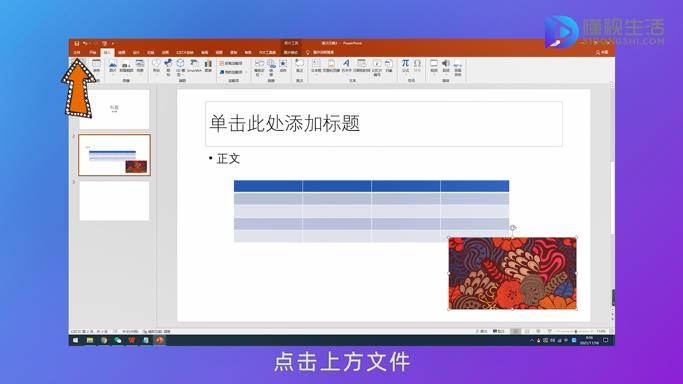The height and width of the screenshot is (384, 683).
Task: Open Windows Start menu
Action: click(75, 340)
